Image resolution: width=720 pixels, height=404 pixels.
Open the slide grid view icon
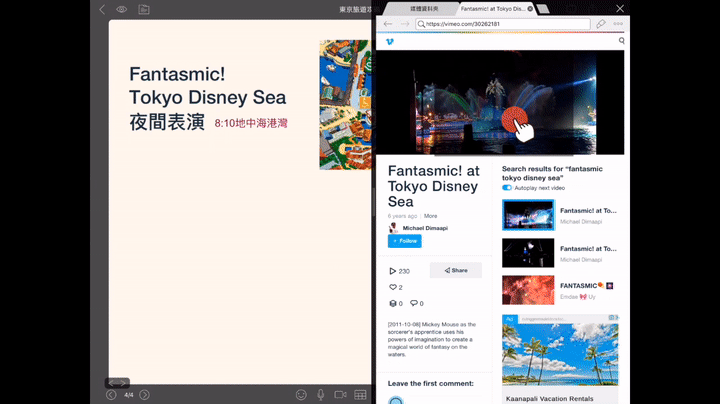pyautogui.click(x=360, y=395)
